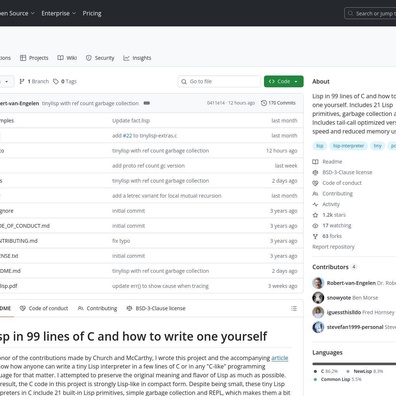
Task: Click the Go to file search box
Action: click(x=219, y=81)
